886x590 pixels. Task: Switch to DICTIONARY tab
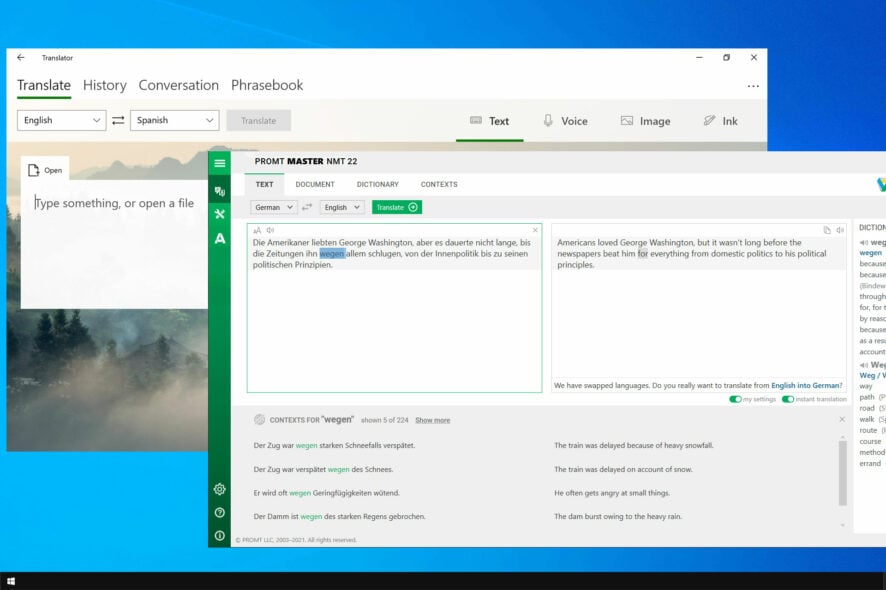point(377,184)
